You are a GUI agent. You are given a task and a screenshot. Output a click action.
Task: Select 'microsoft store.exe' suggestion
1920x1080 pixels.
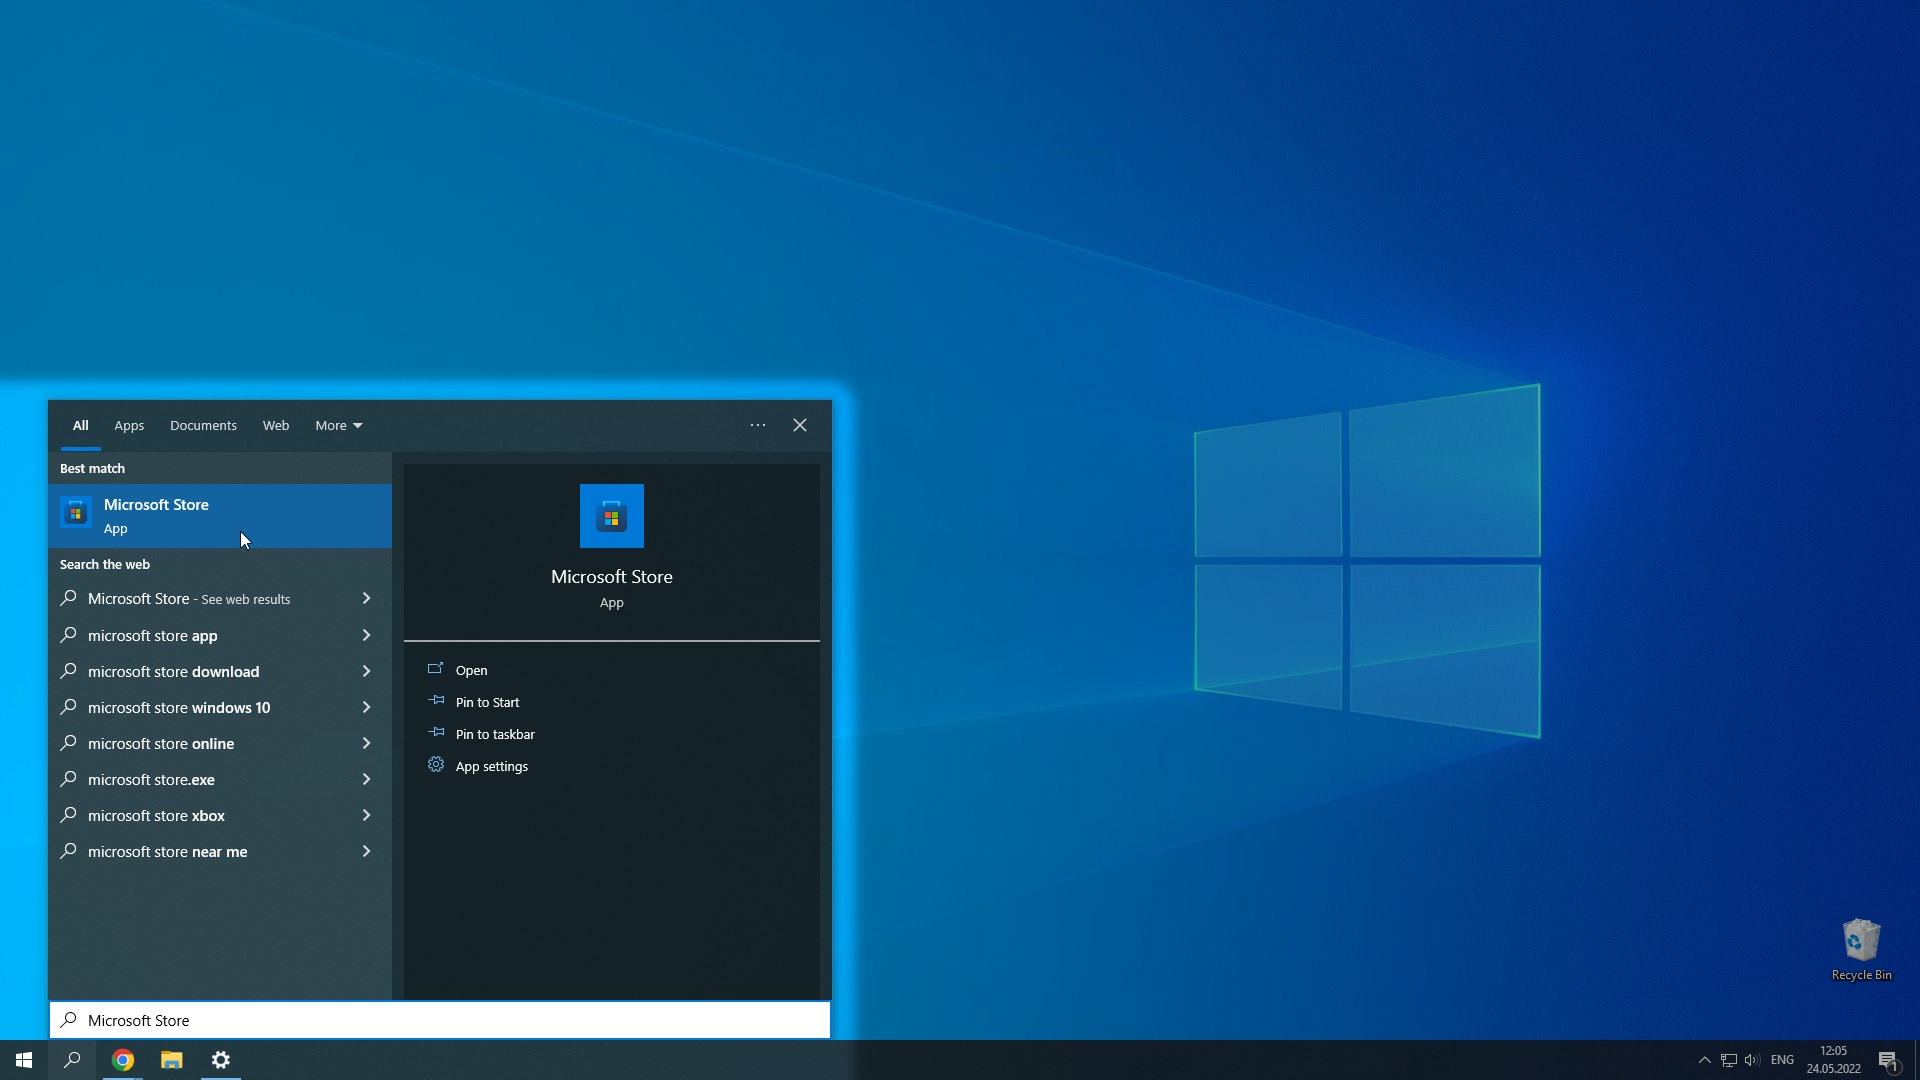click(x=220, y=779)
